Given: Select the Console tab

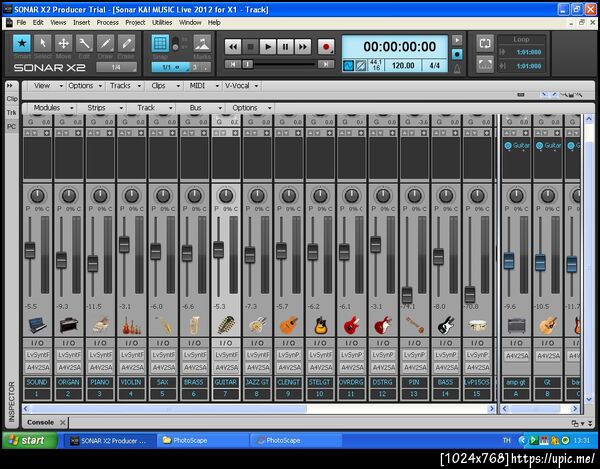Looking at the screenshot, I should (x=41, y=422).
